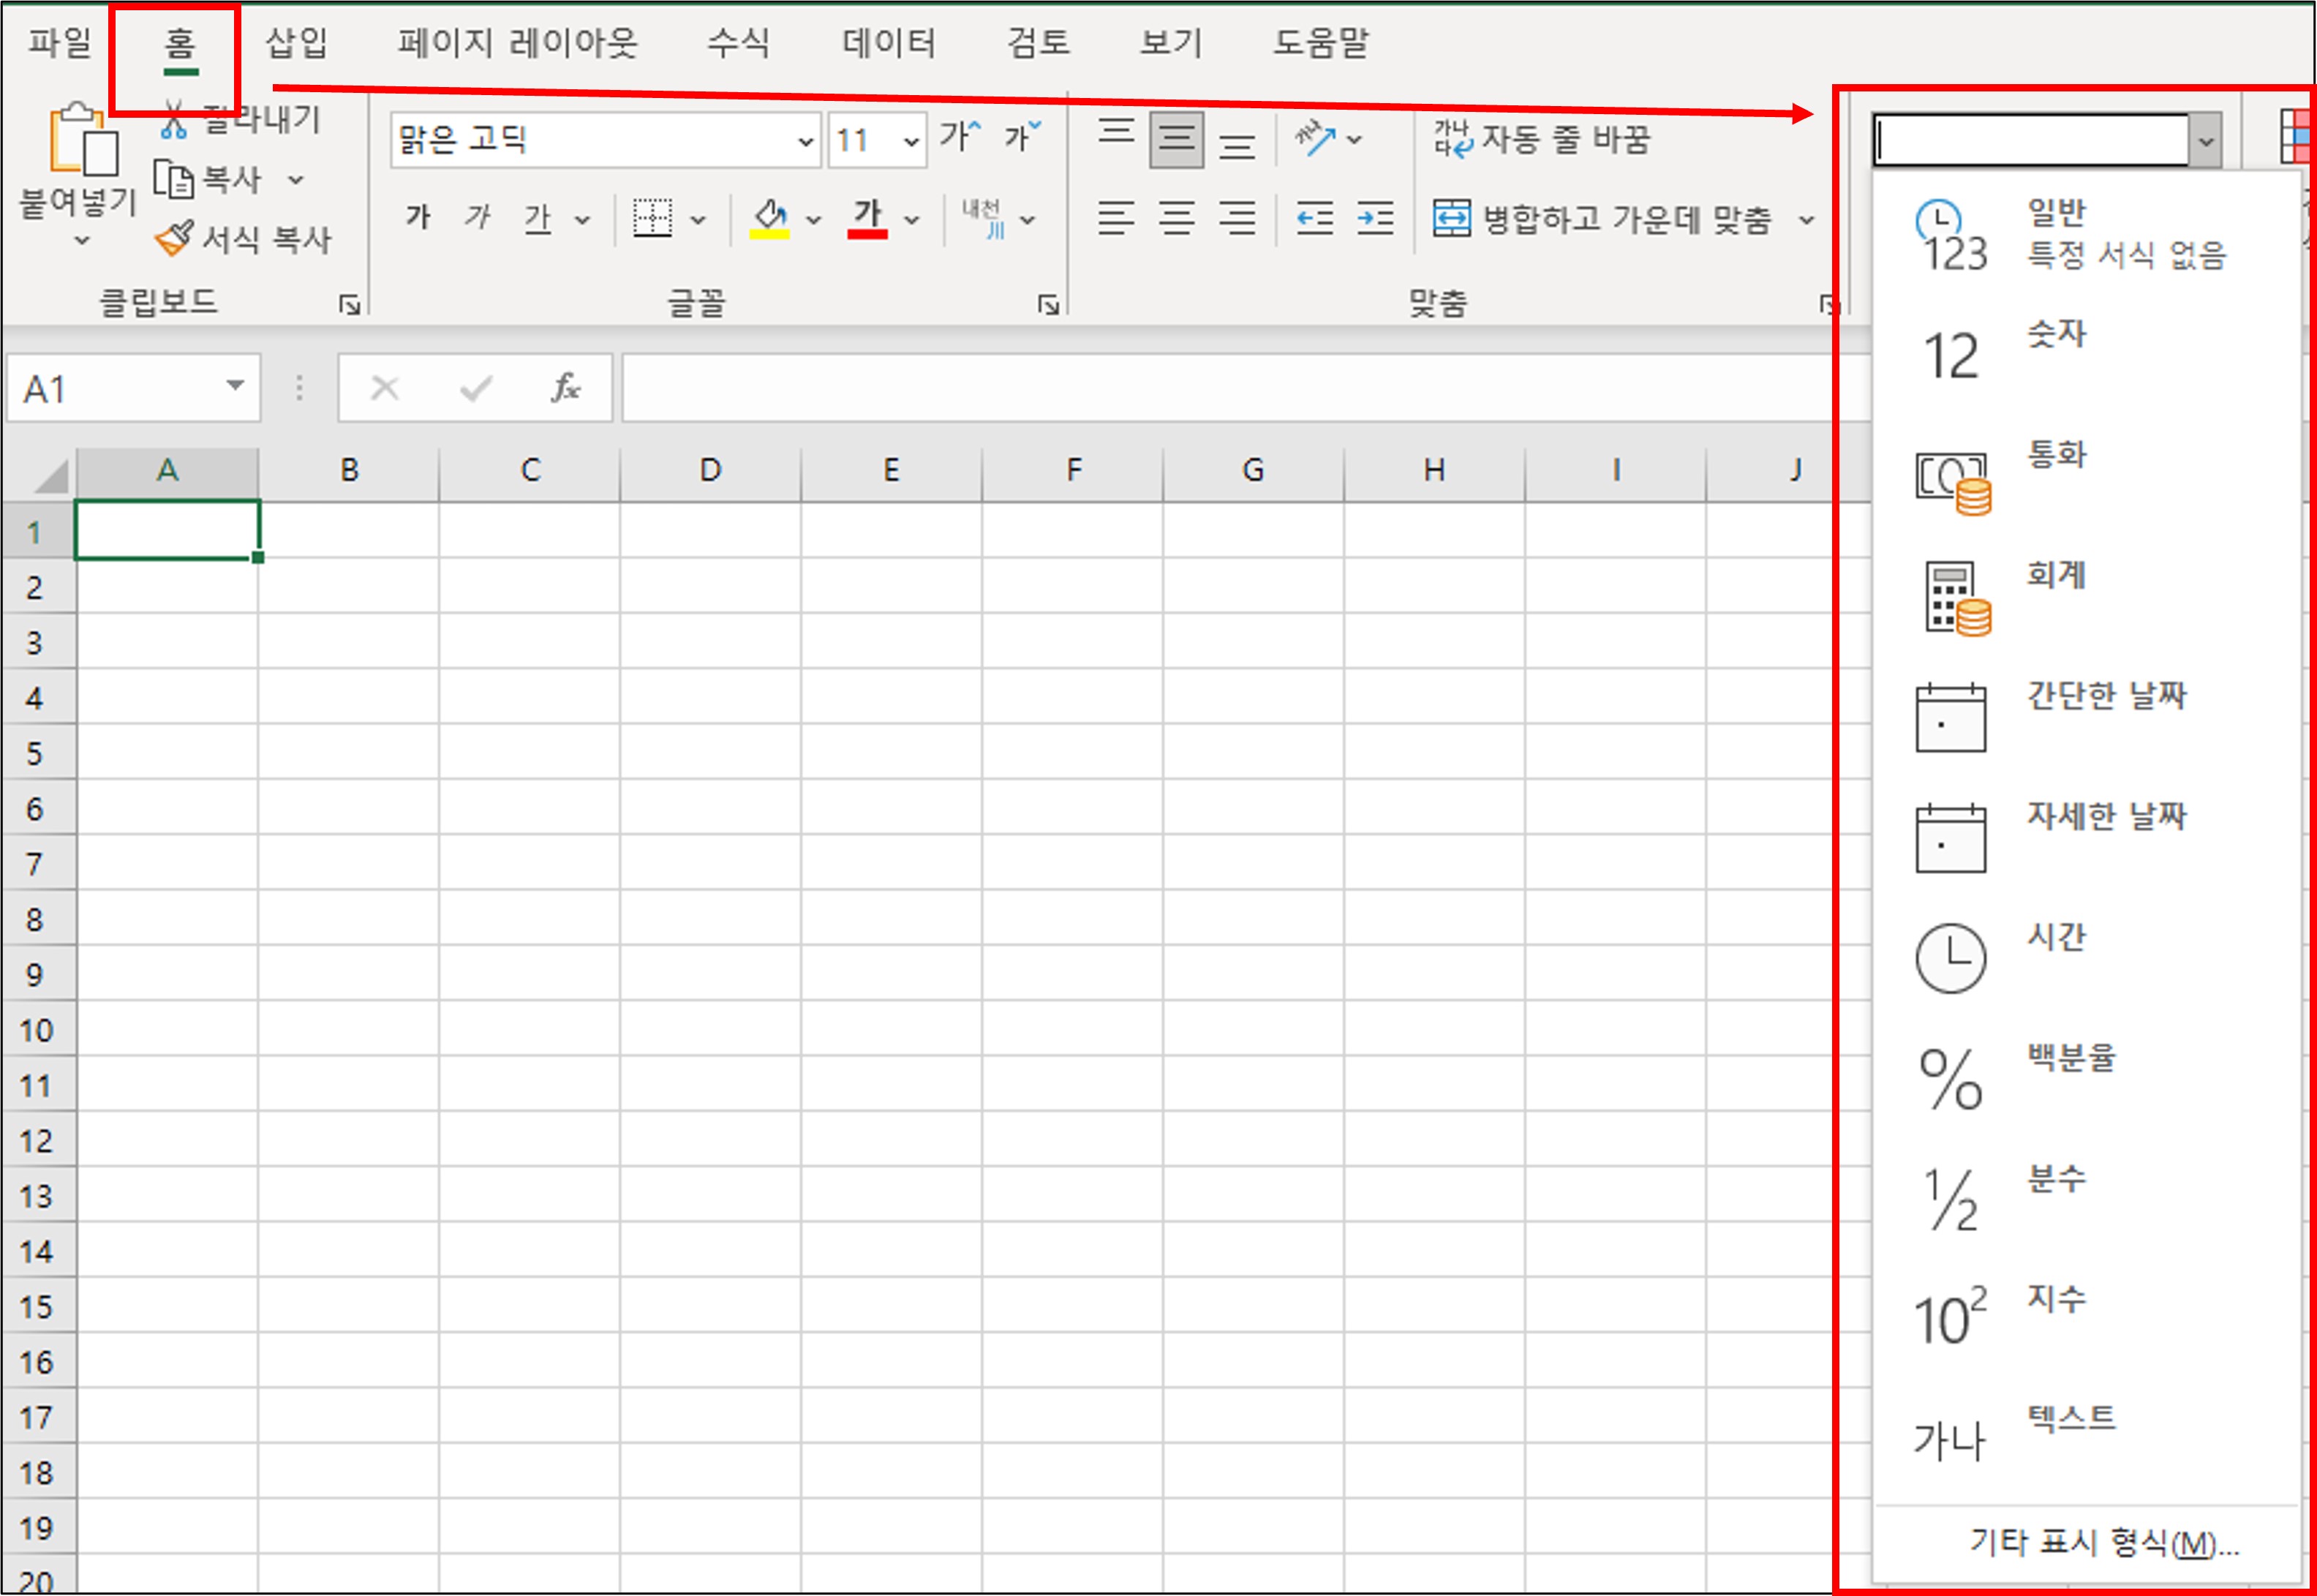Click the decrease indent icon
2317x1596 pixels.
[x=1314, y=218]
